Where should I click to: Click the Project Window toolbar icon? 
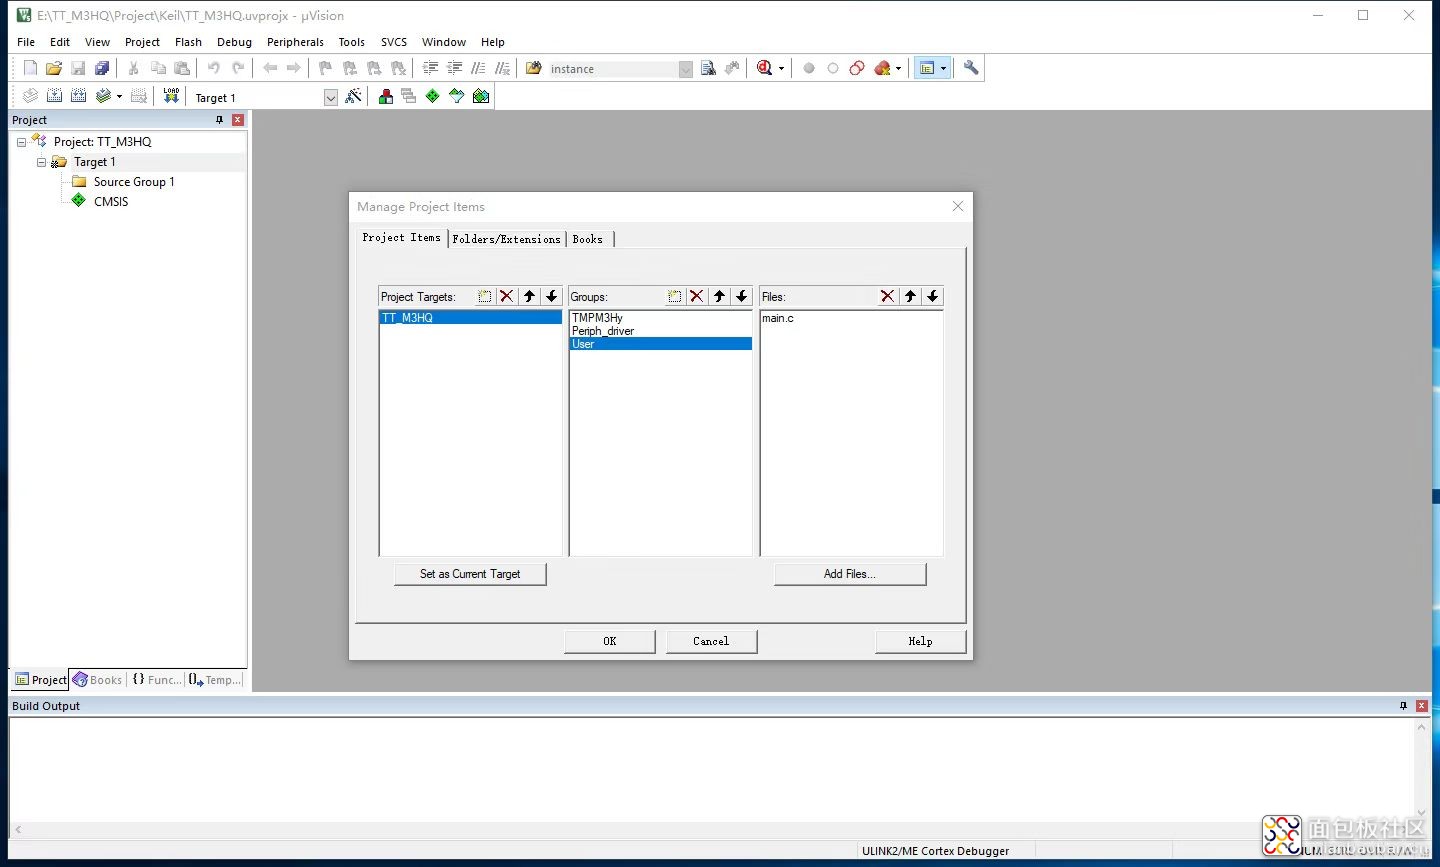(x=927, y=68)
